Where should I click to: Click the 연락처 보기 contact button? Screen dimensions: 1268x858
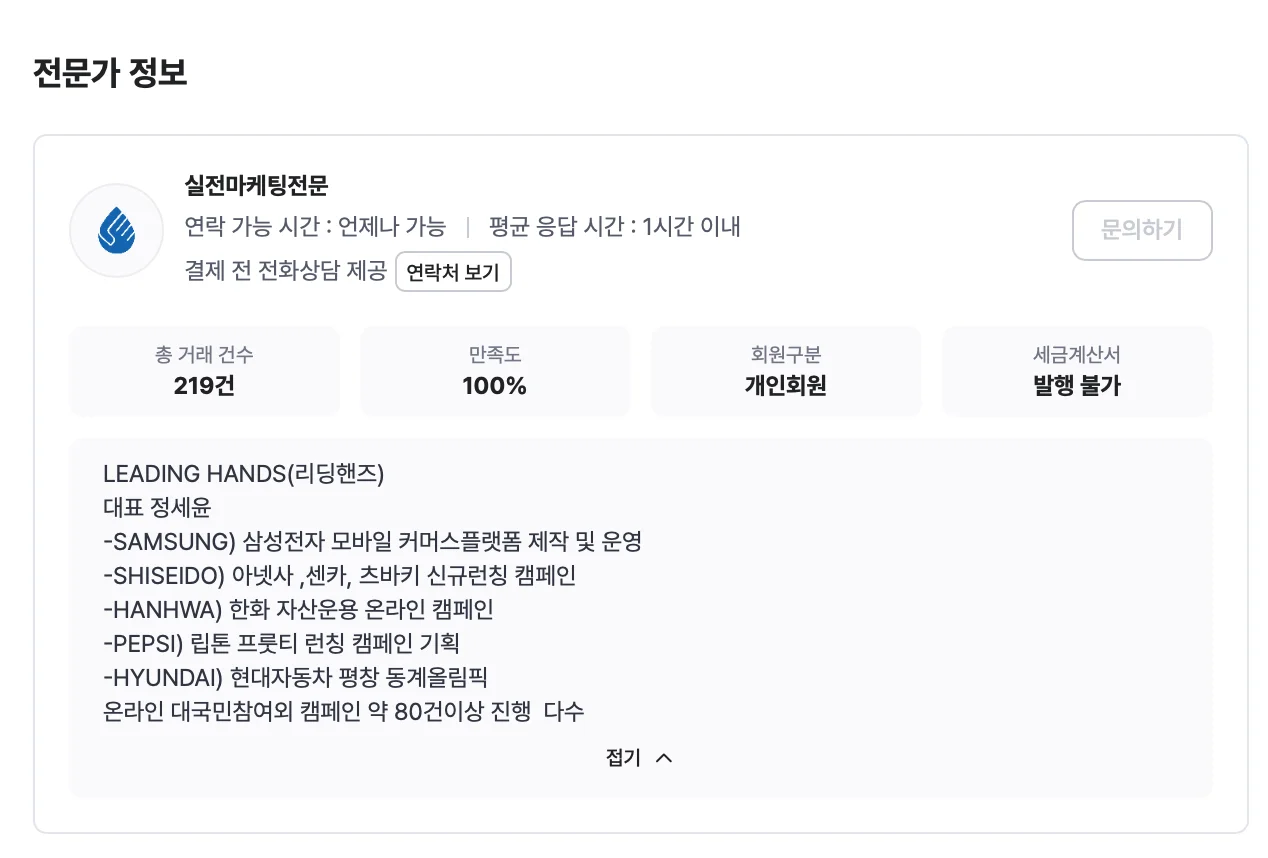(453, 271)
